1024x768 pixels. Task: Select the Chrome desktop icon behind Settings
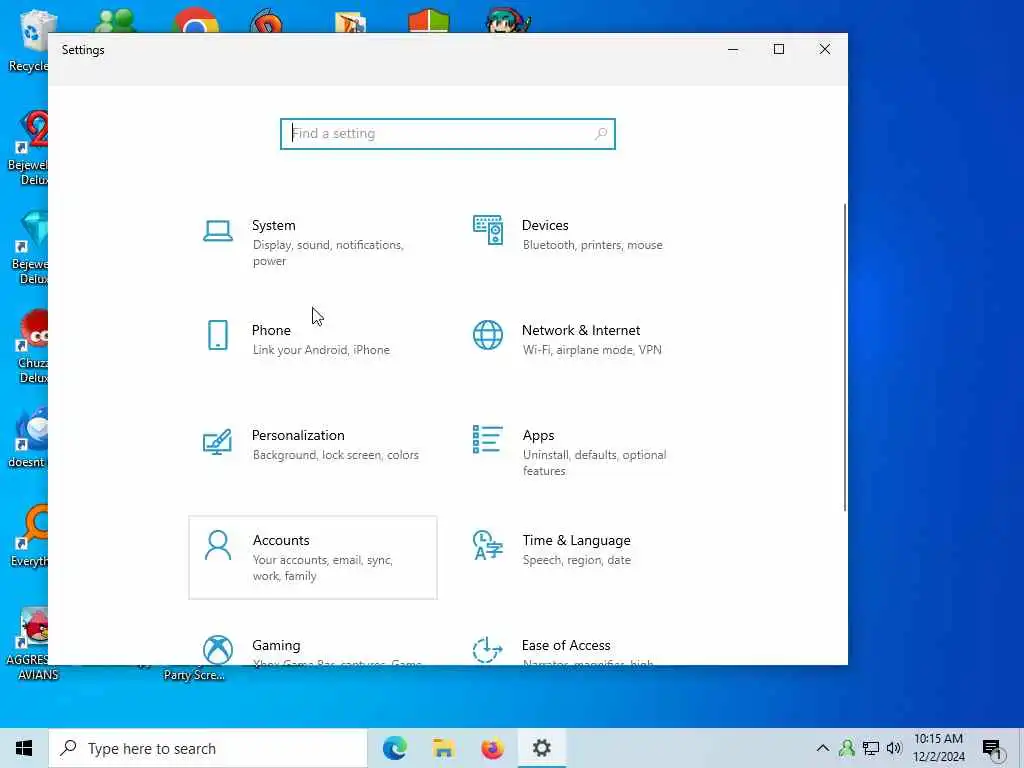coord(195,20)
